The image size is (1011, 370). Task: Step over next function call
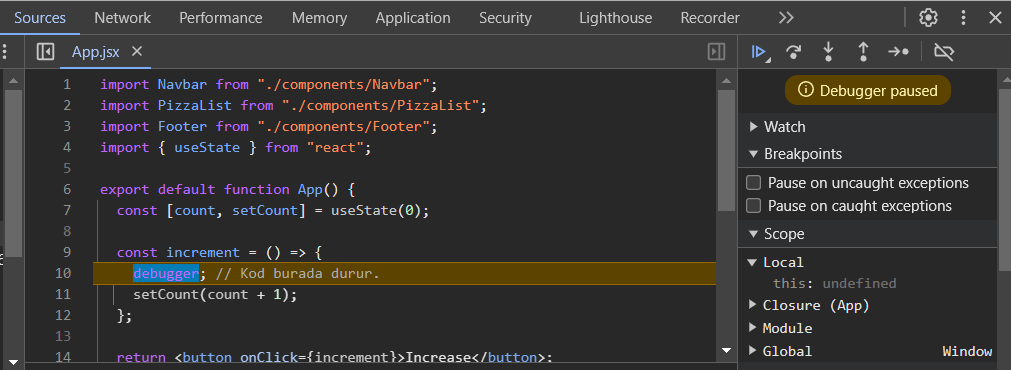pyautogui.click(x=794, y=52)
